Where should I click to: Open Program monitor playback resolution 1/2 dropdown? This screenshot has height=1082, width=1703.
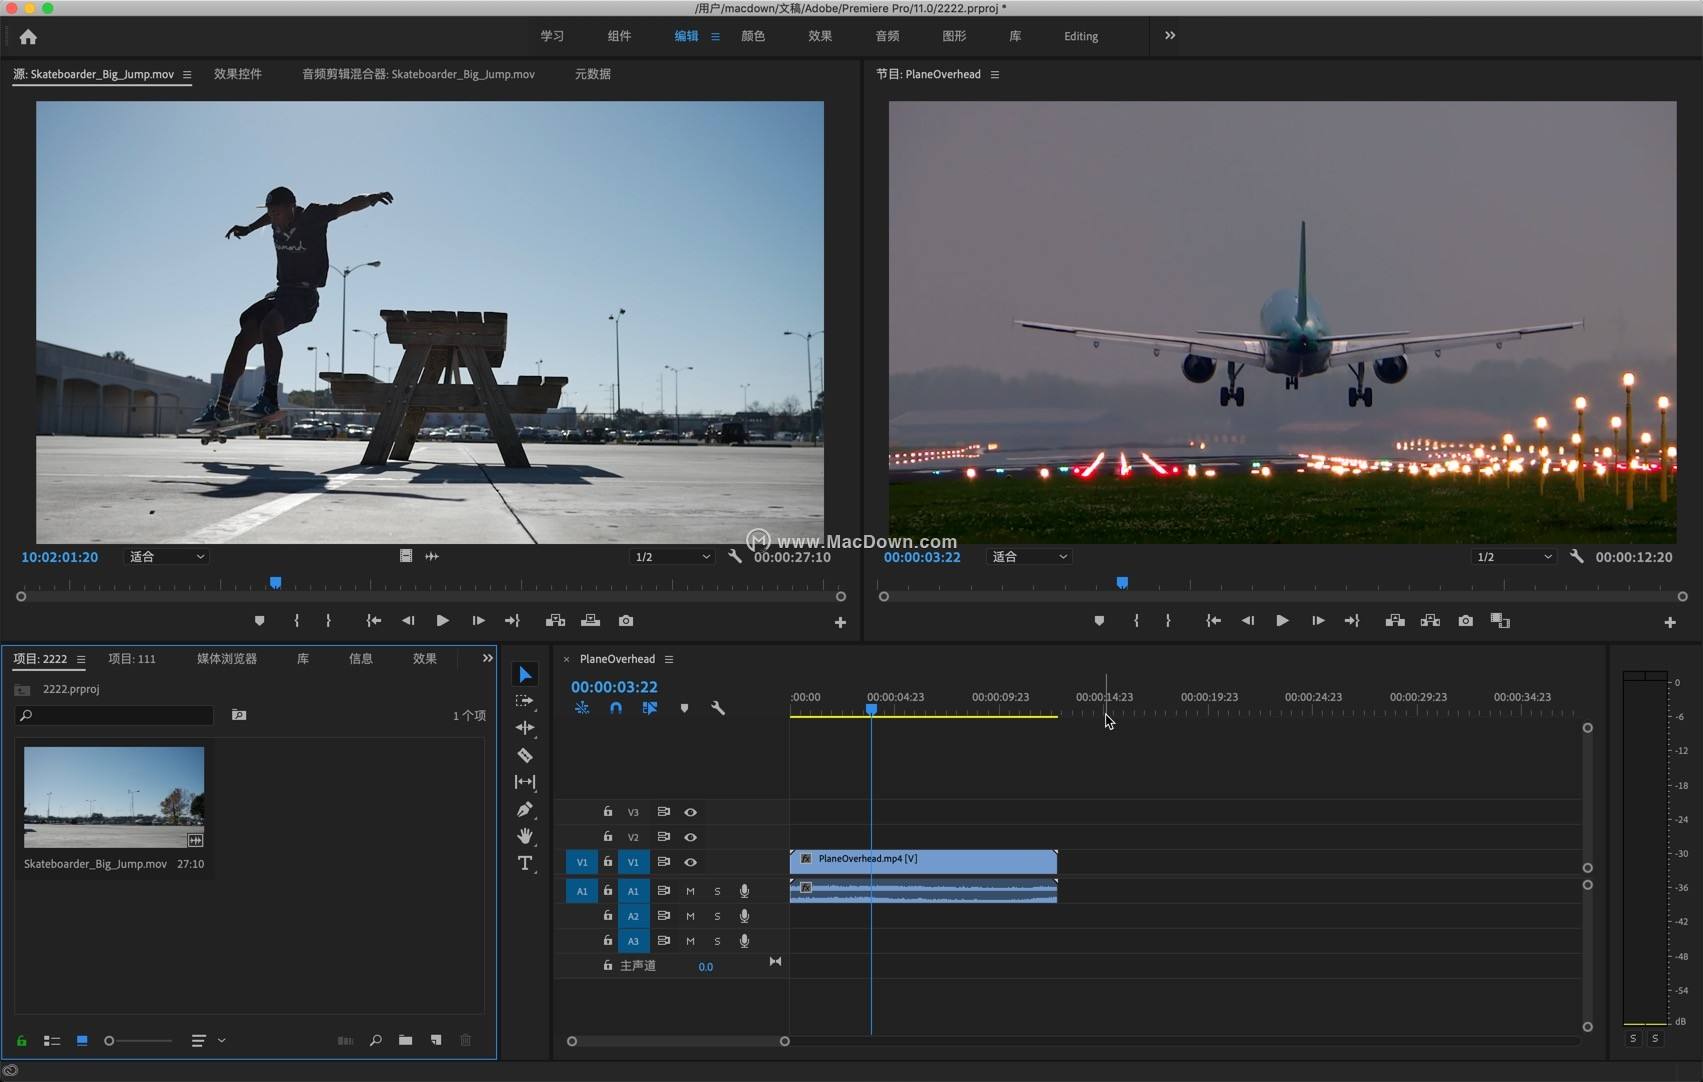pos(1513,557)
